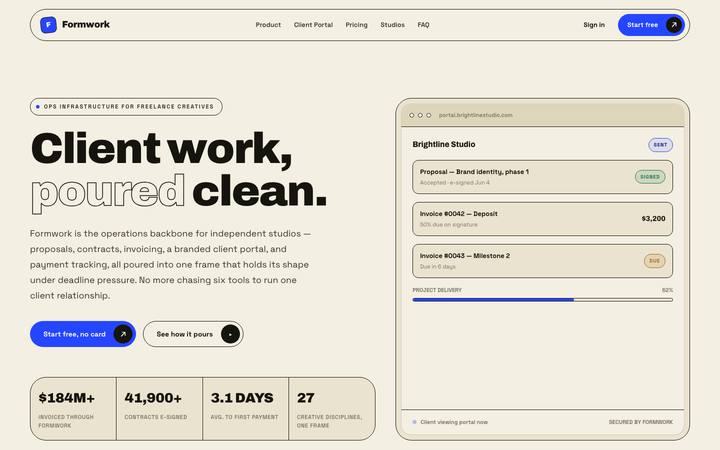Open the FAQ nav link
This screenshot has height=450, width=720.
tap(423, 25)
